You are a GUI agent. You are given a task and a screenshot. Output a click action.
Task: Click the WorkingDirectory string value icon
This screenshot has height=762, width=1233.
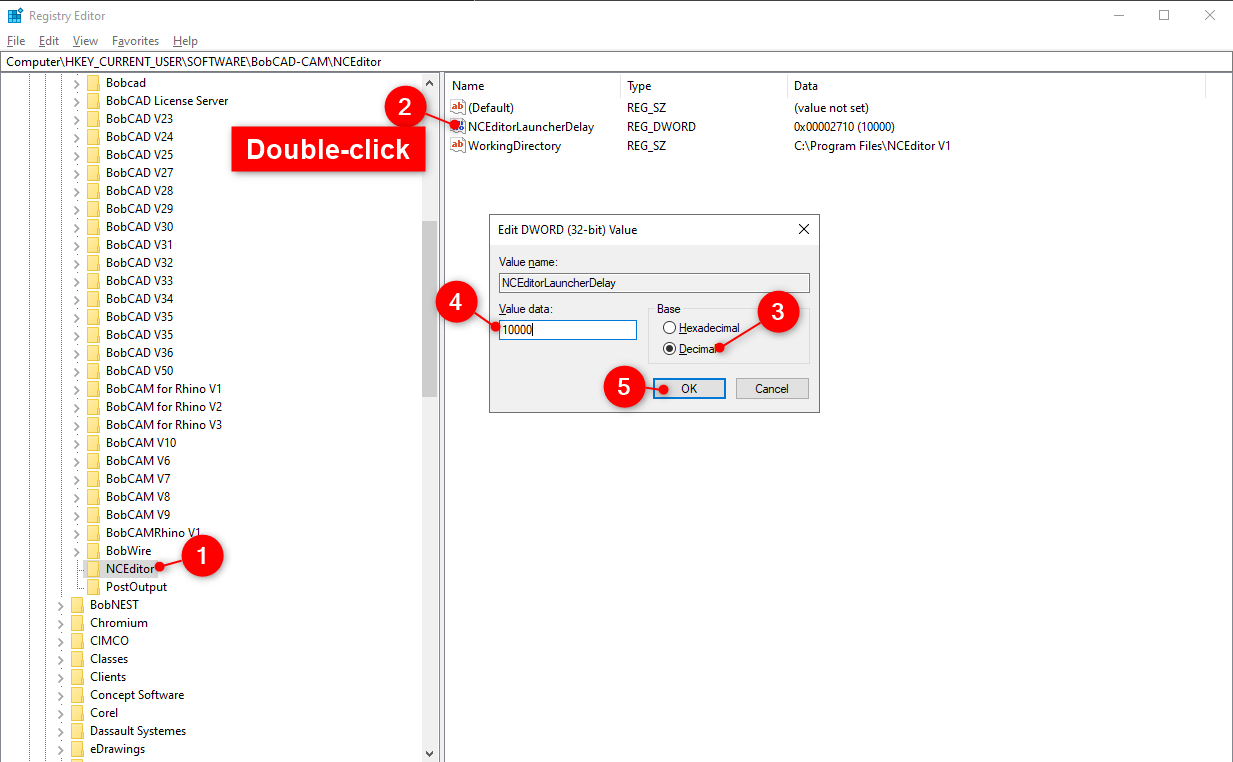tap(458, 145)
